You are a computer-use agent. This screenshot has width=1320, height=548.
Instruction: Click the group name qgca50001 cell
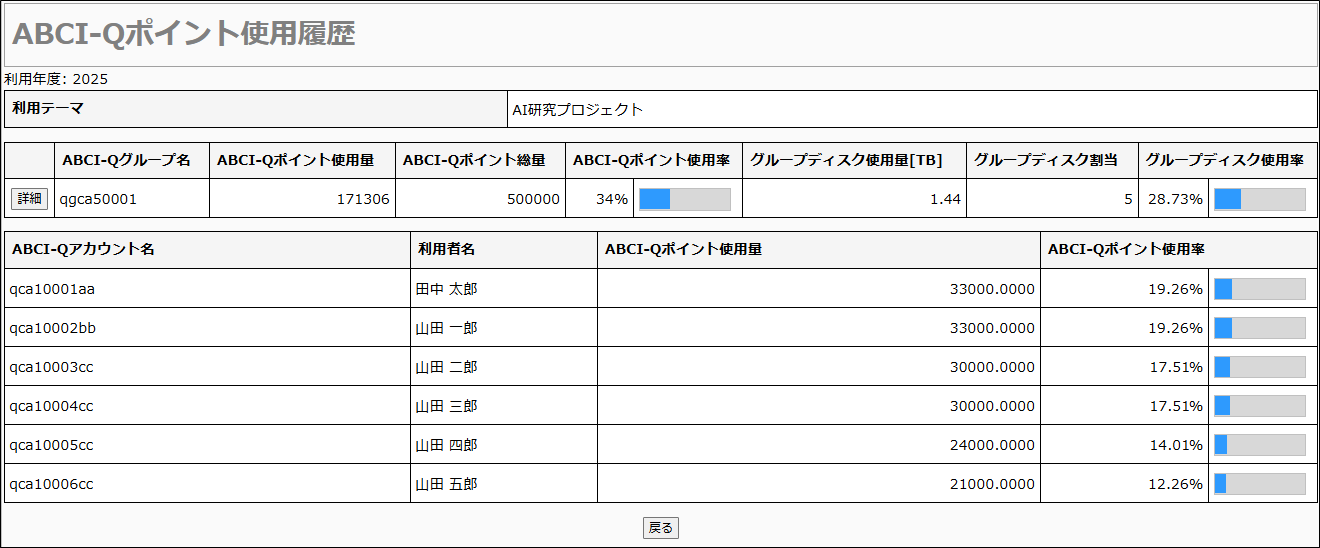98,199
